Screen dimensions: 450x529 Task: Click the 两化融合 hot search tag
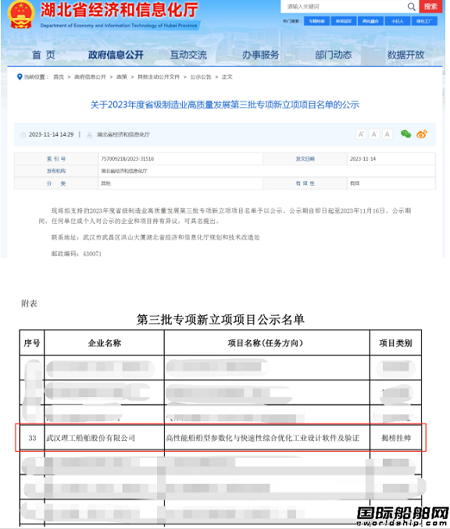coord(370,21)
